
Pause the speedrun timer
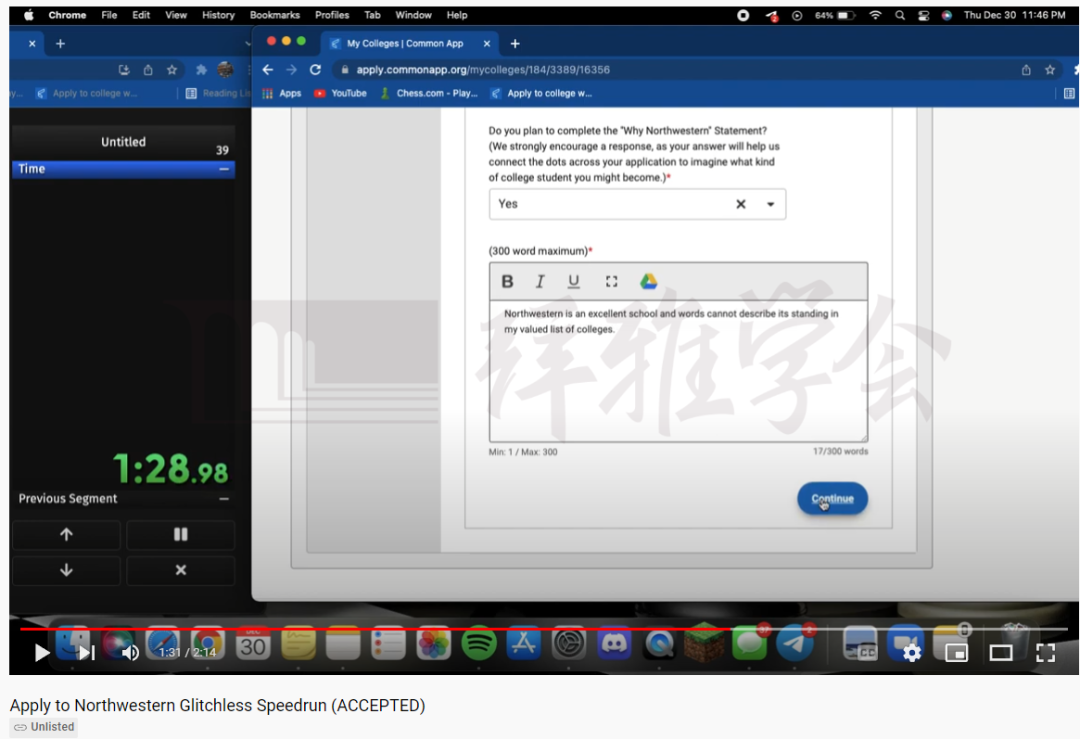(180, 534)
